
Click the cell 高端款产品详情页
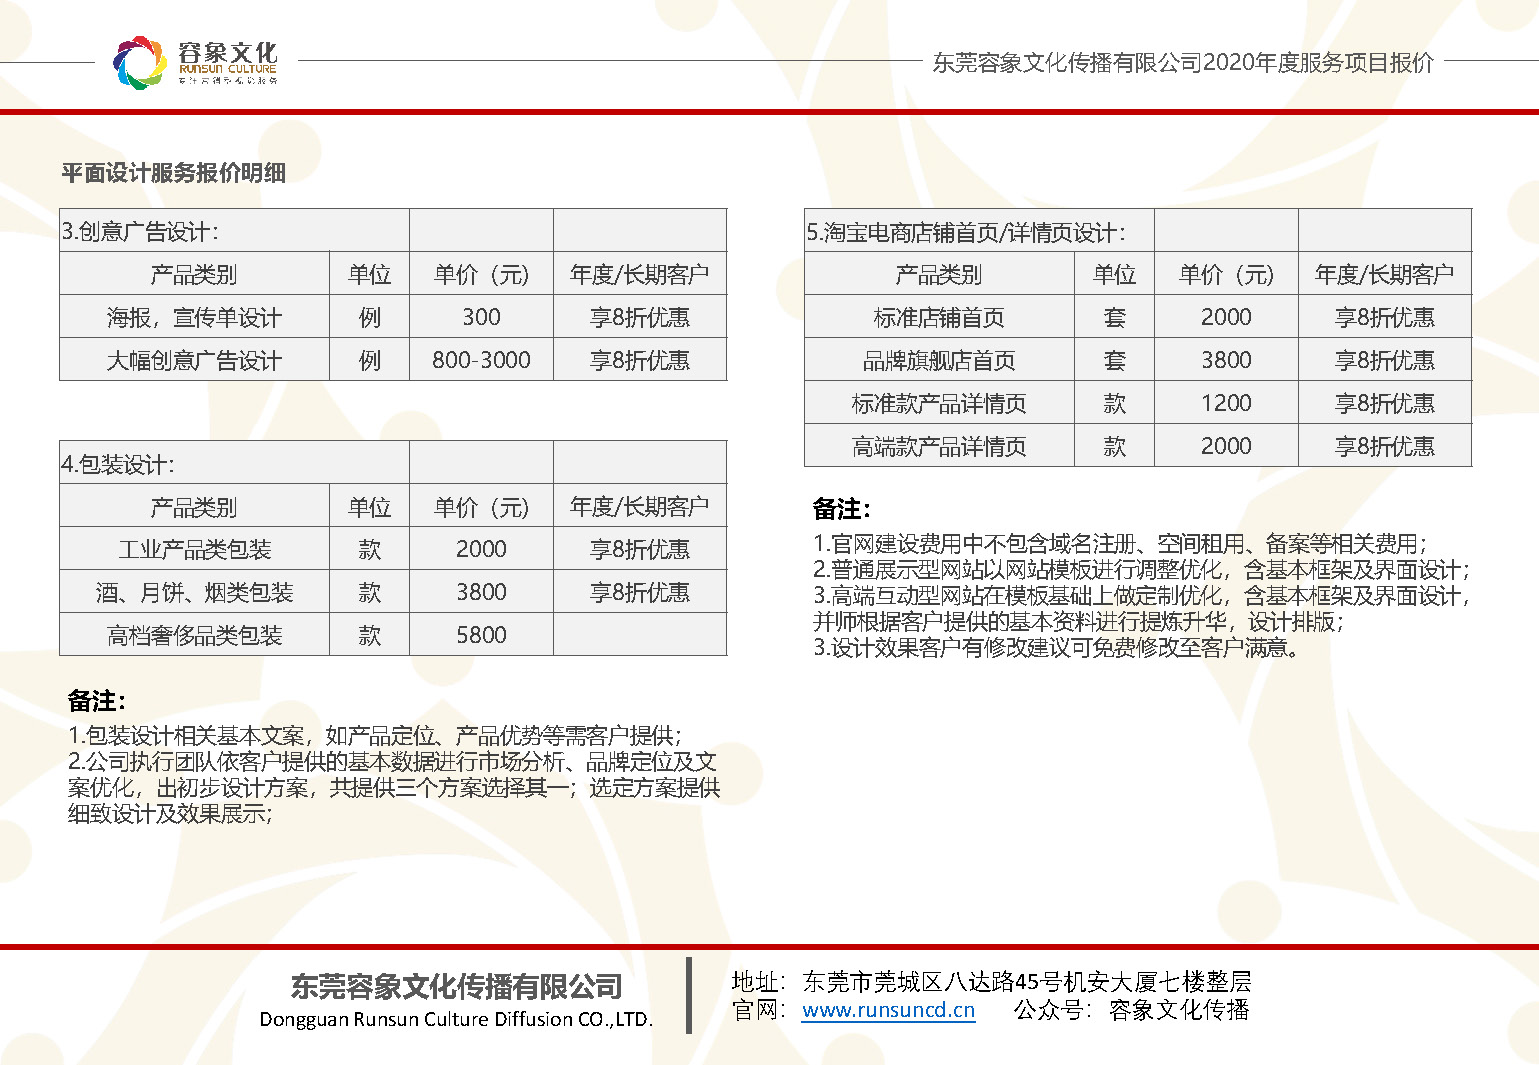click(939, 447)
